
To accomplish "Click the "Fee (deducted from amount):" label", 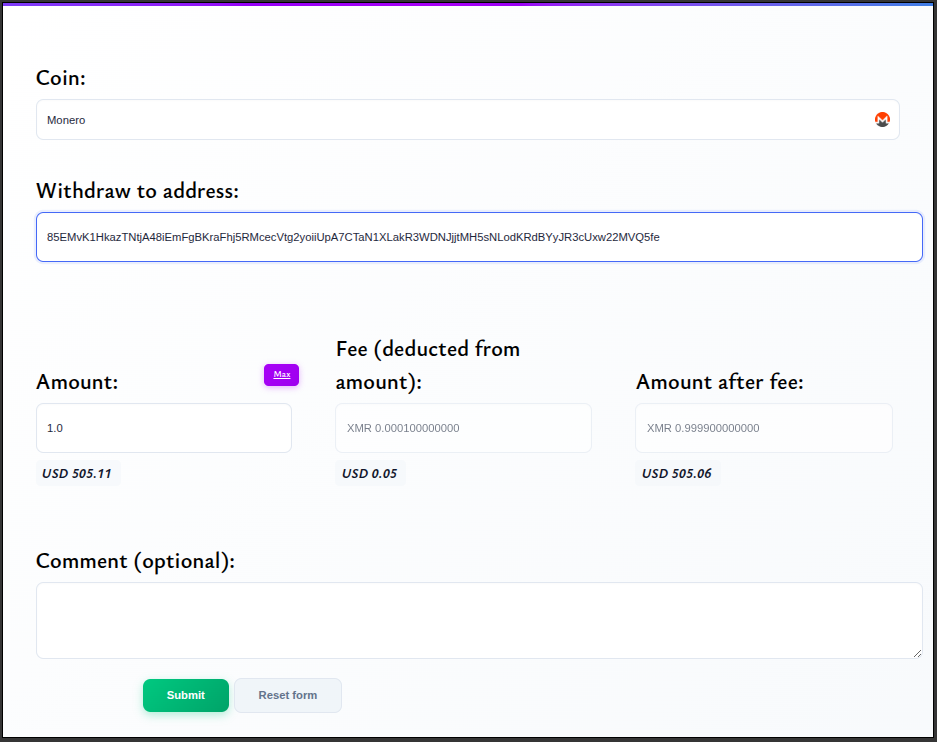I will (x=428, y=366).
